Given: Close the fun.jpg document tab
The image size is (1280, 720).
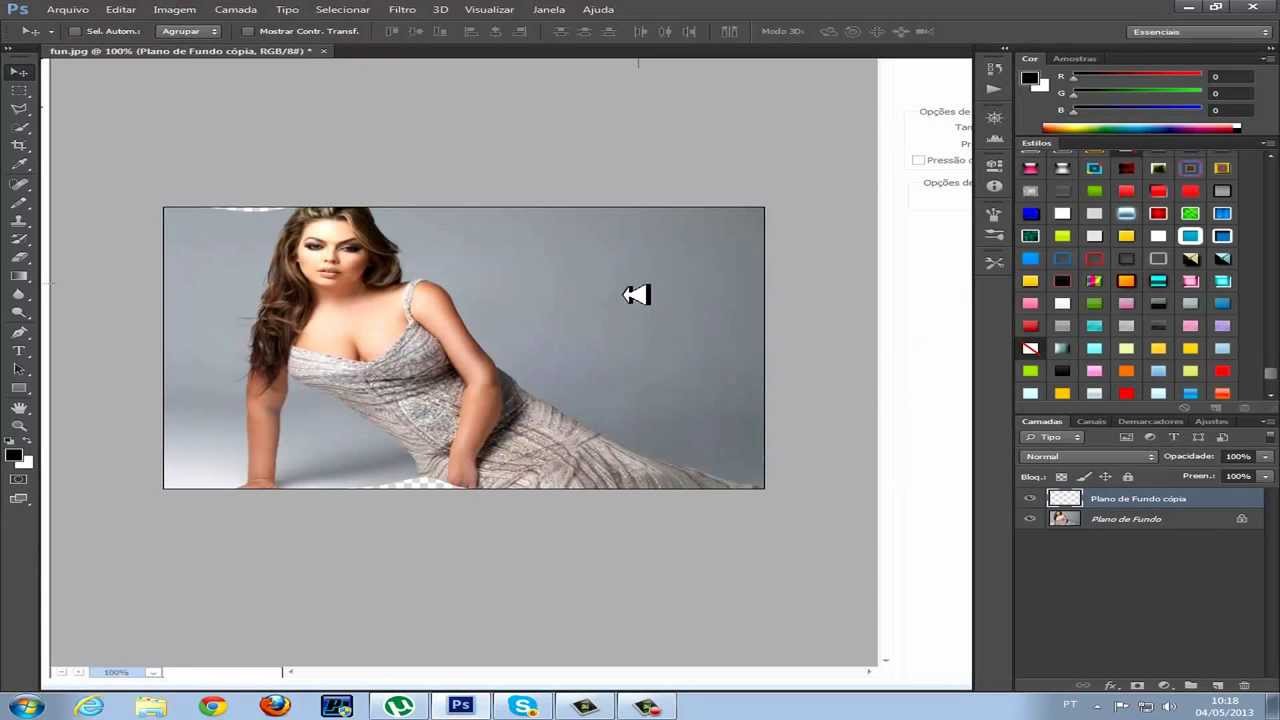Looking at the screenshot, I should tap(323, 51).
